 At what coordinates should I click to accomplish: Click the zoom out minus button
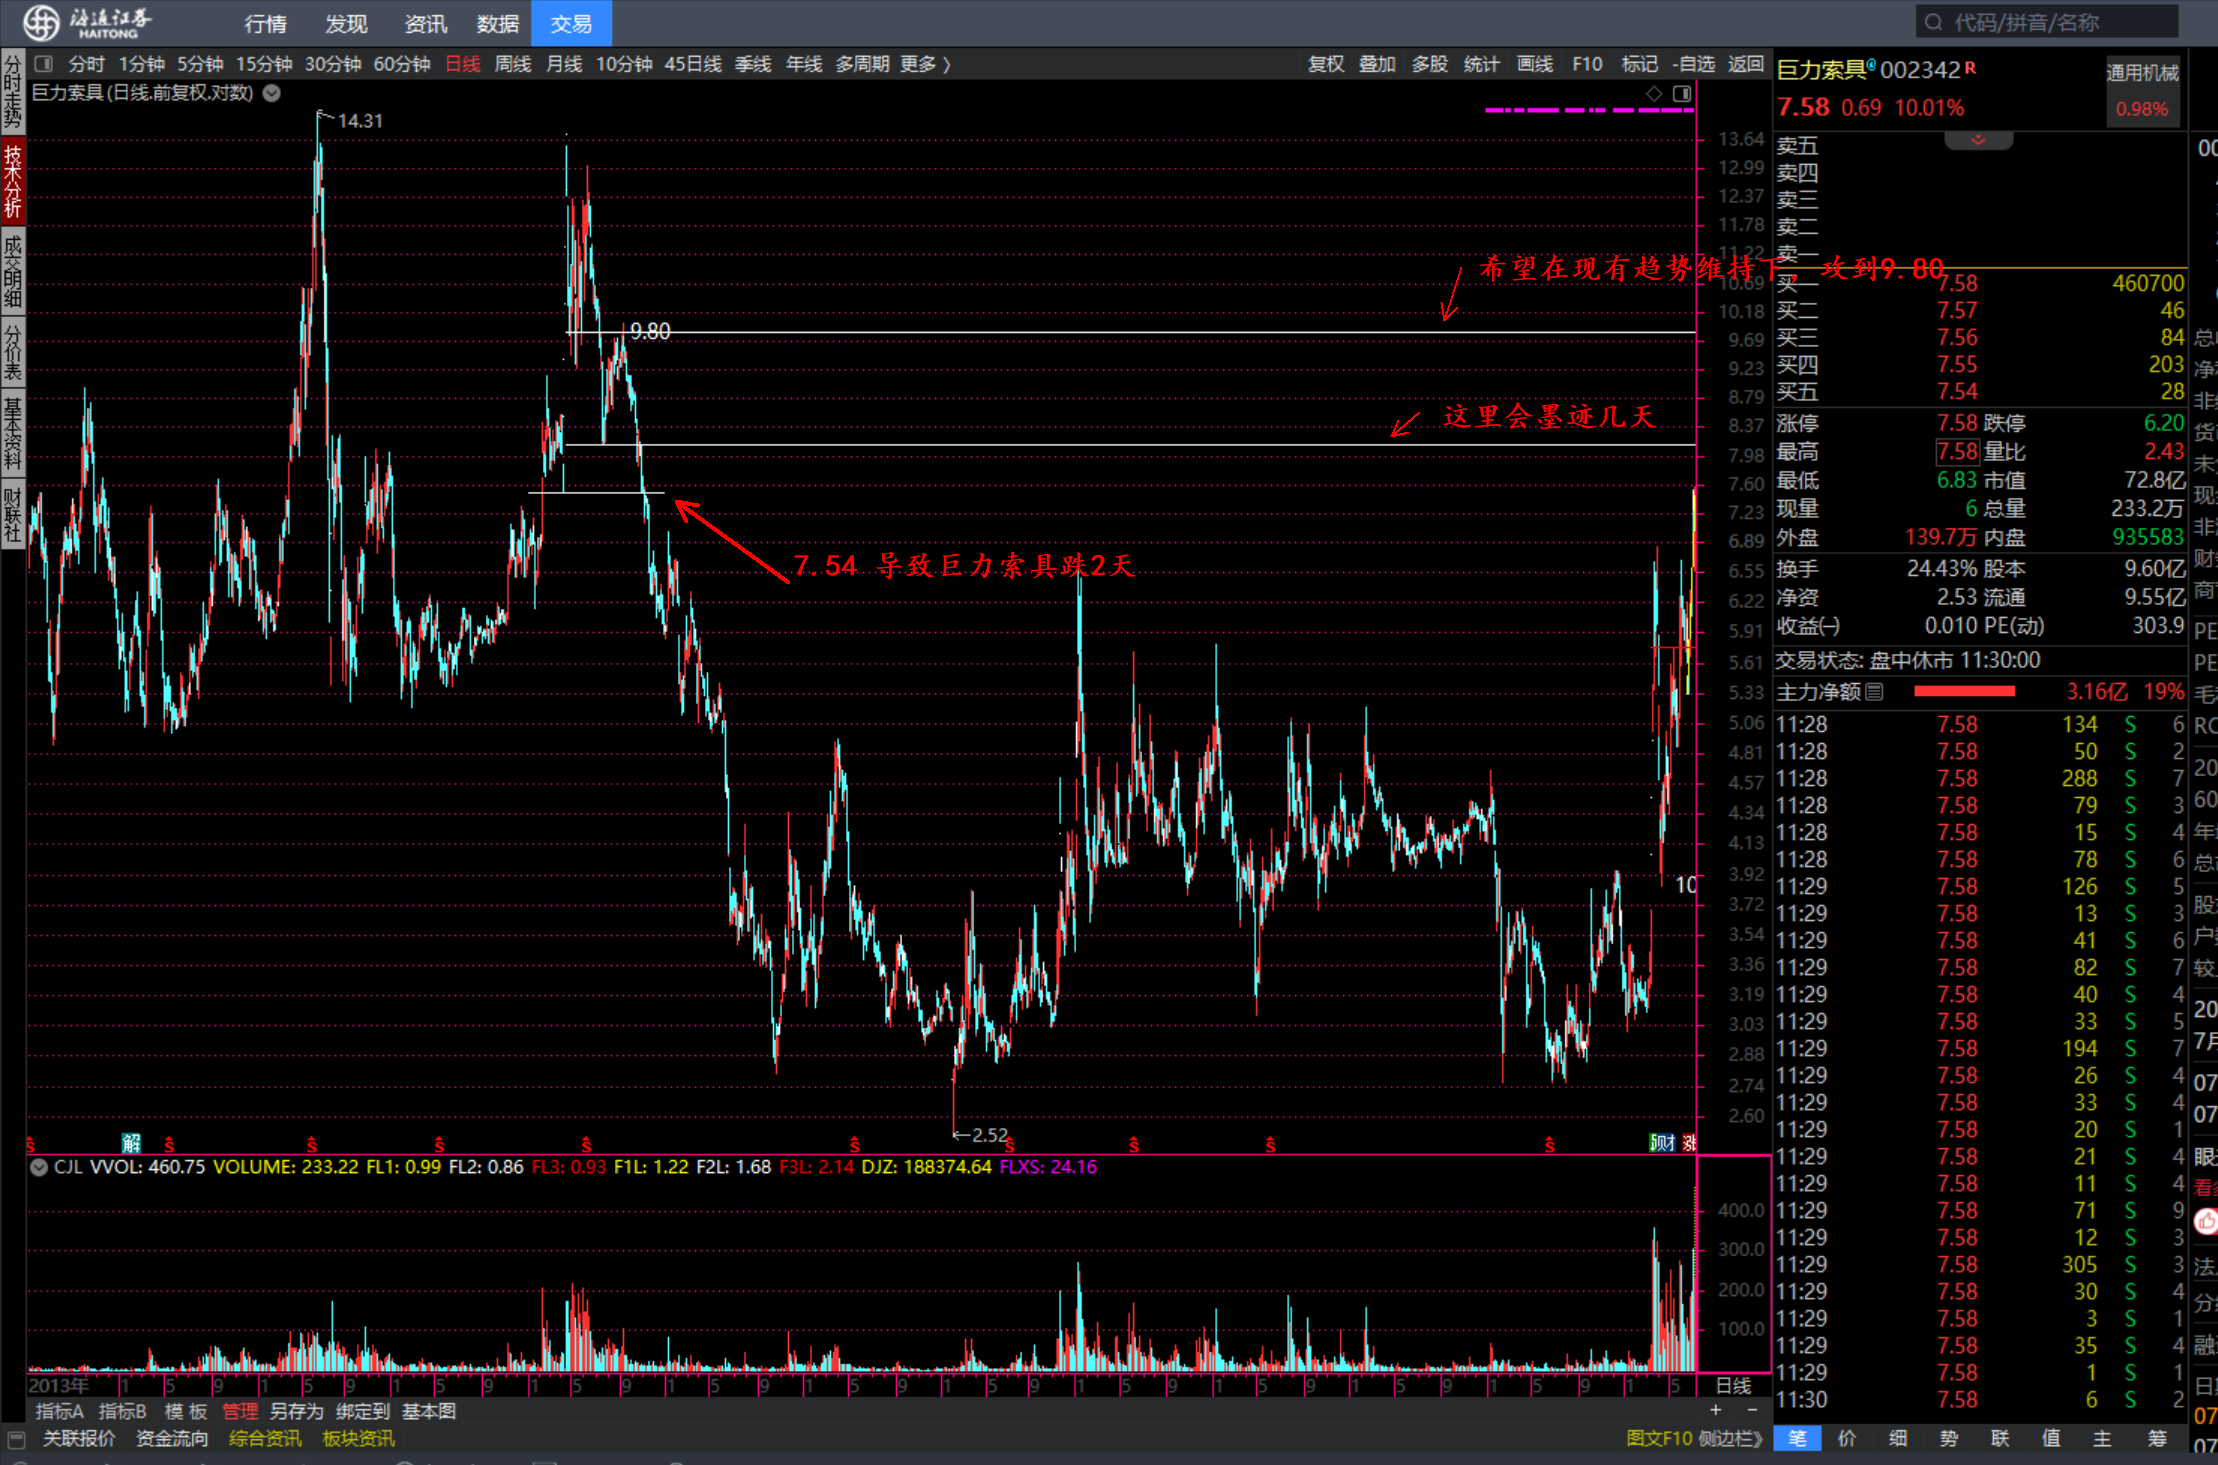point(1752,1410)
